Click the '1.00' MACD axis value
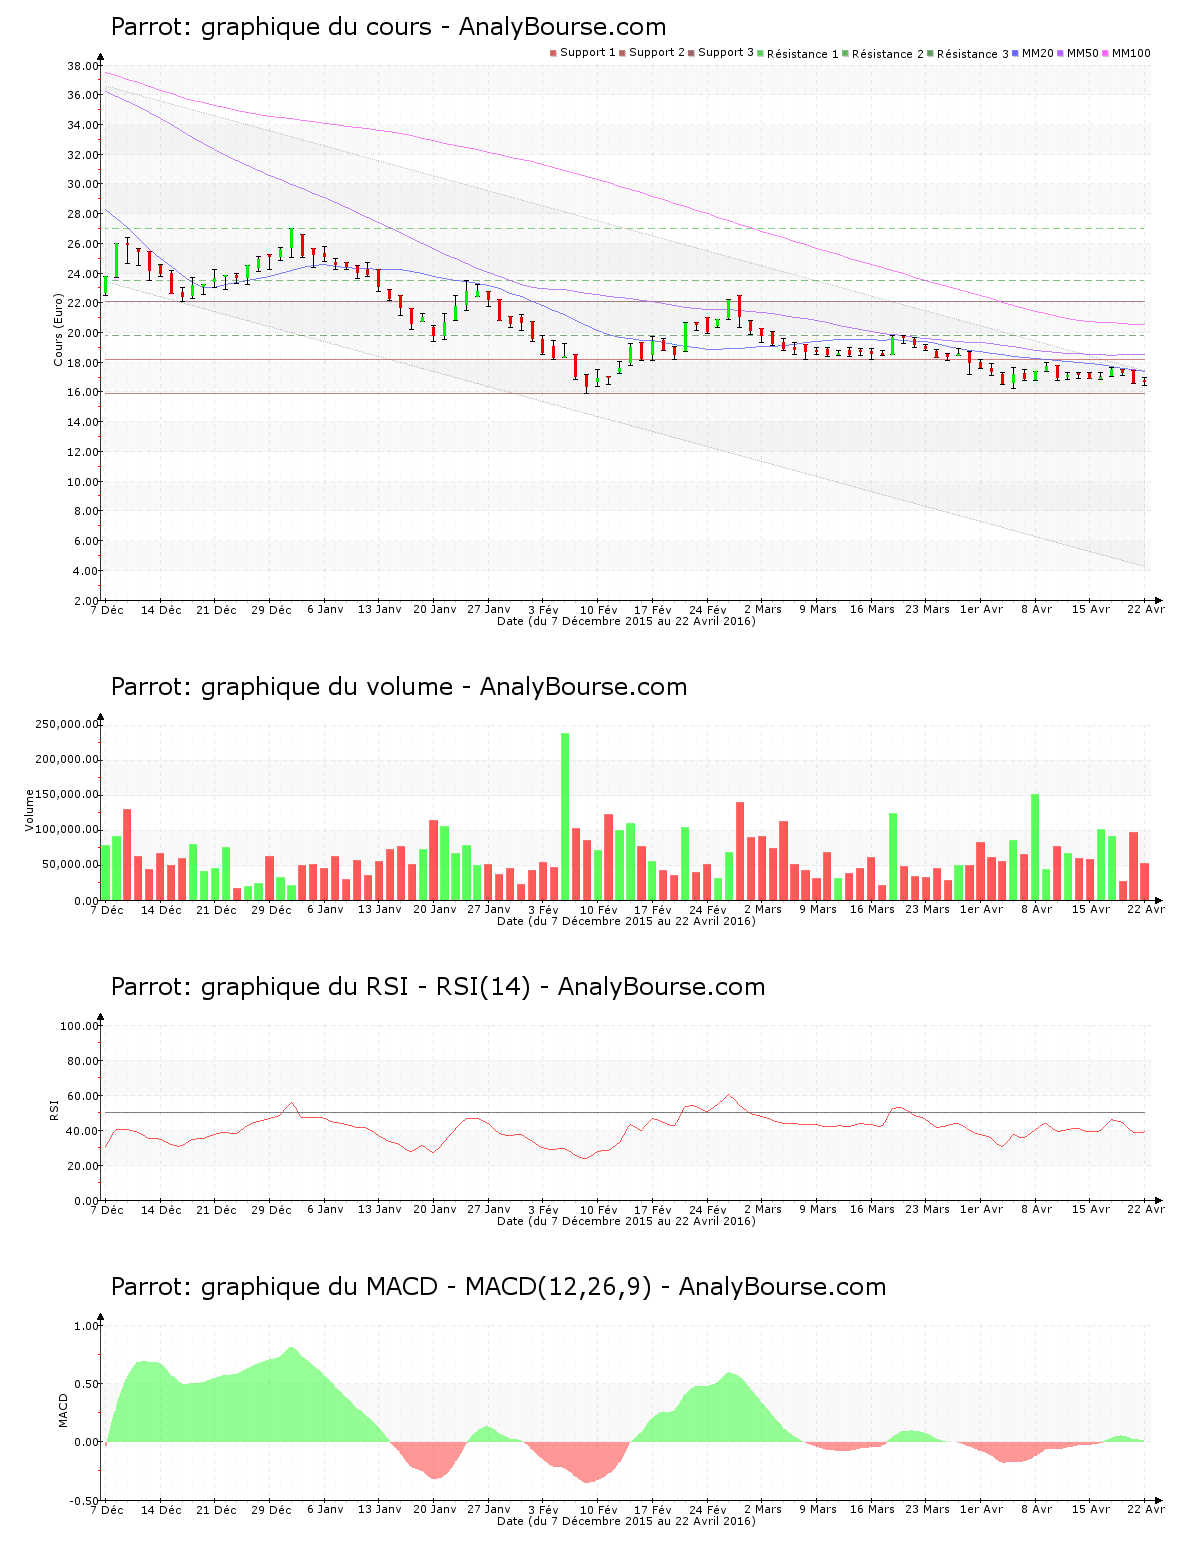The width and height of the screenshot is (1200, 1550). 86,1326
